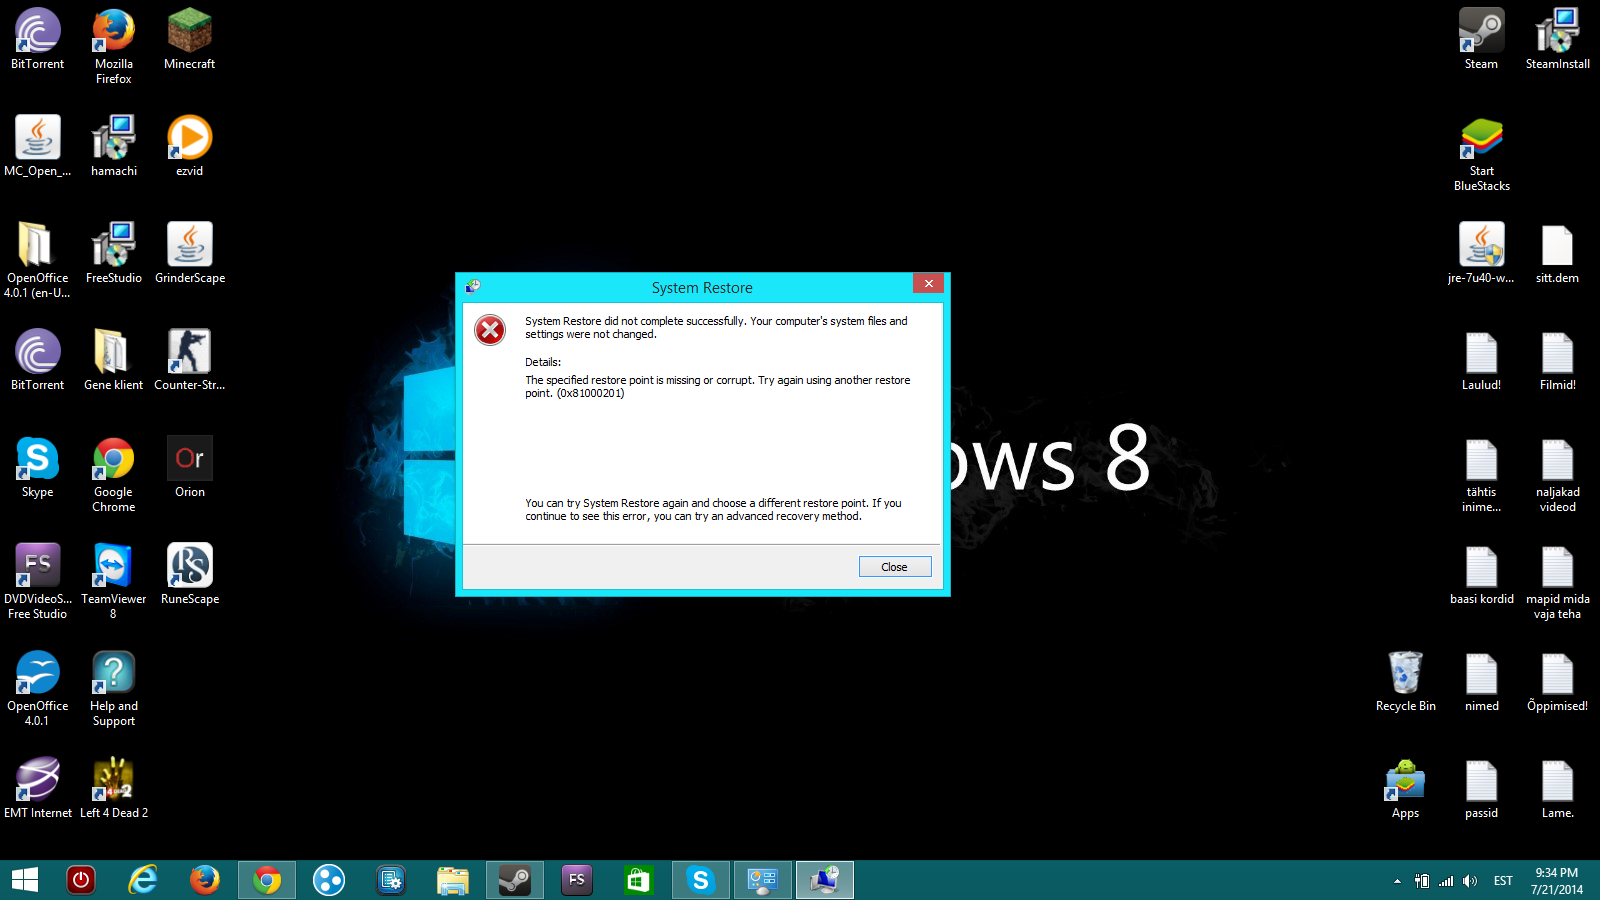Launch Google Chrome desktop shortcut

pyautogui.click(x=114, y=473)
